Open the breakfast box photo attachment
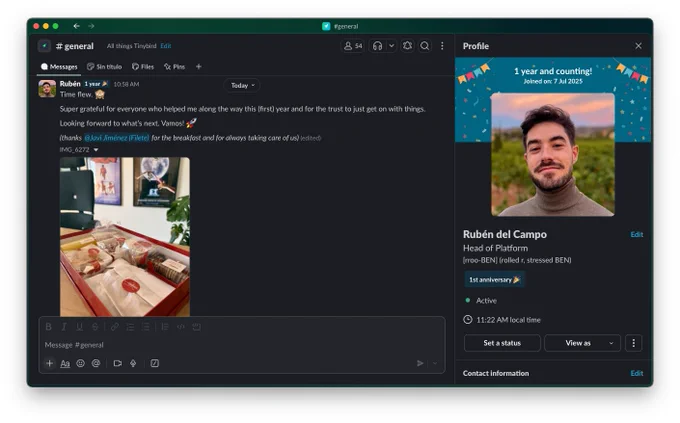 tap(125, 236)
